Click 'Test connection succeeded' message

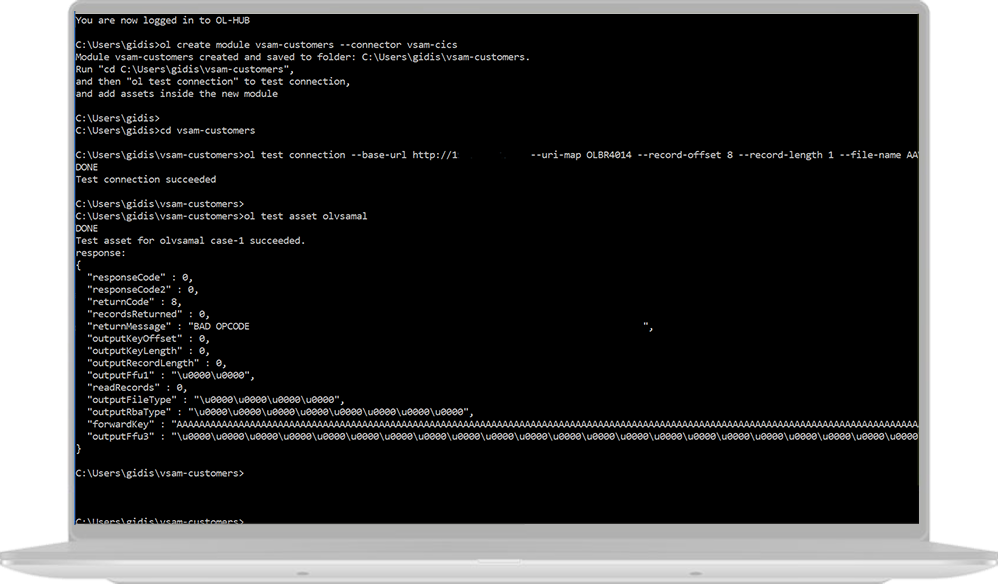point(146,179)
